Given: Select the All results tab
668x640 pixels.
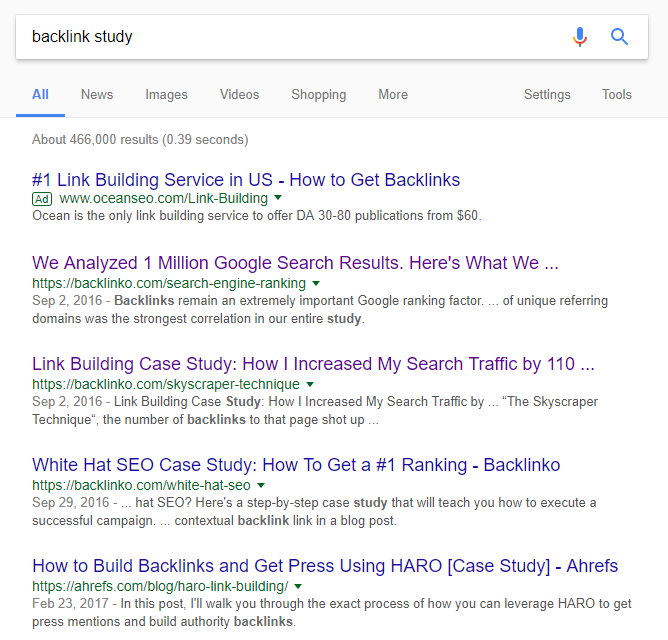Looking at the screenshot, I should click(x=40, y=95).
